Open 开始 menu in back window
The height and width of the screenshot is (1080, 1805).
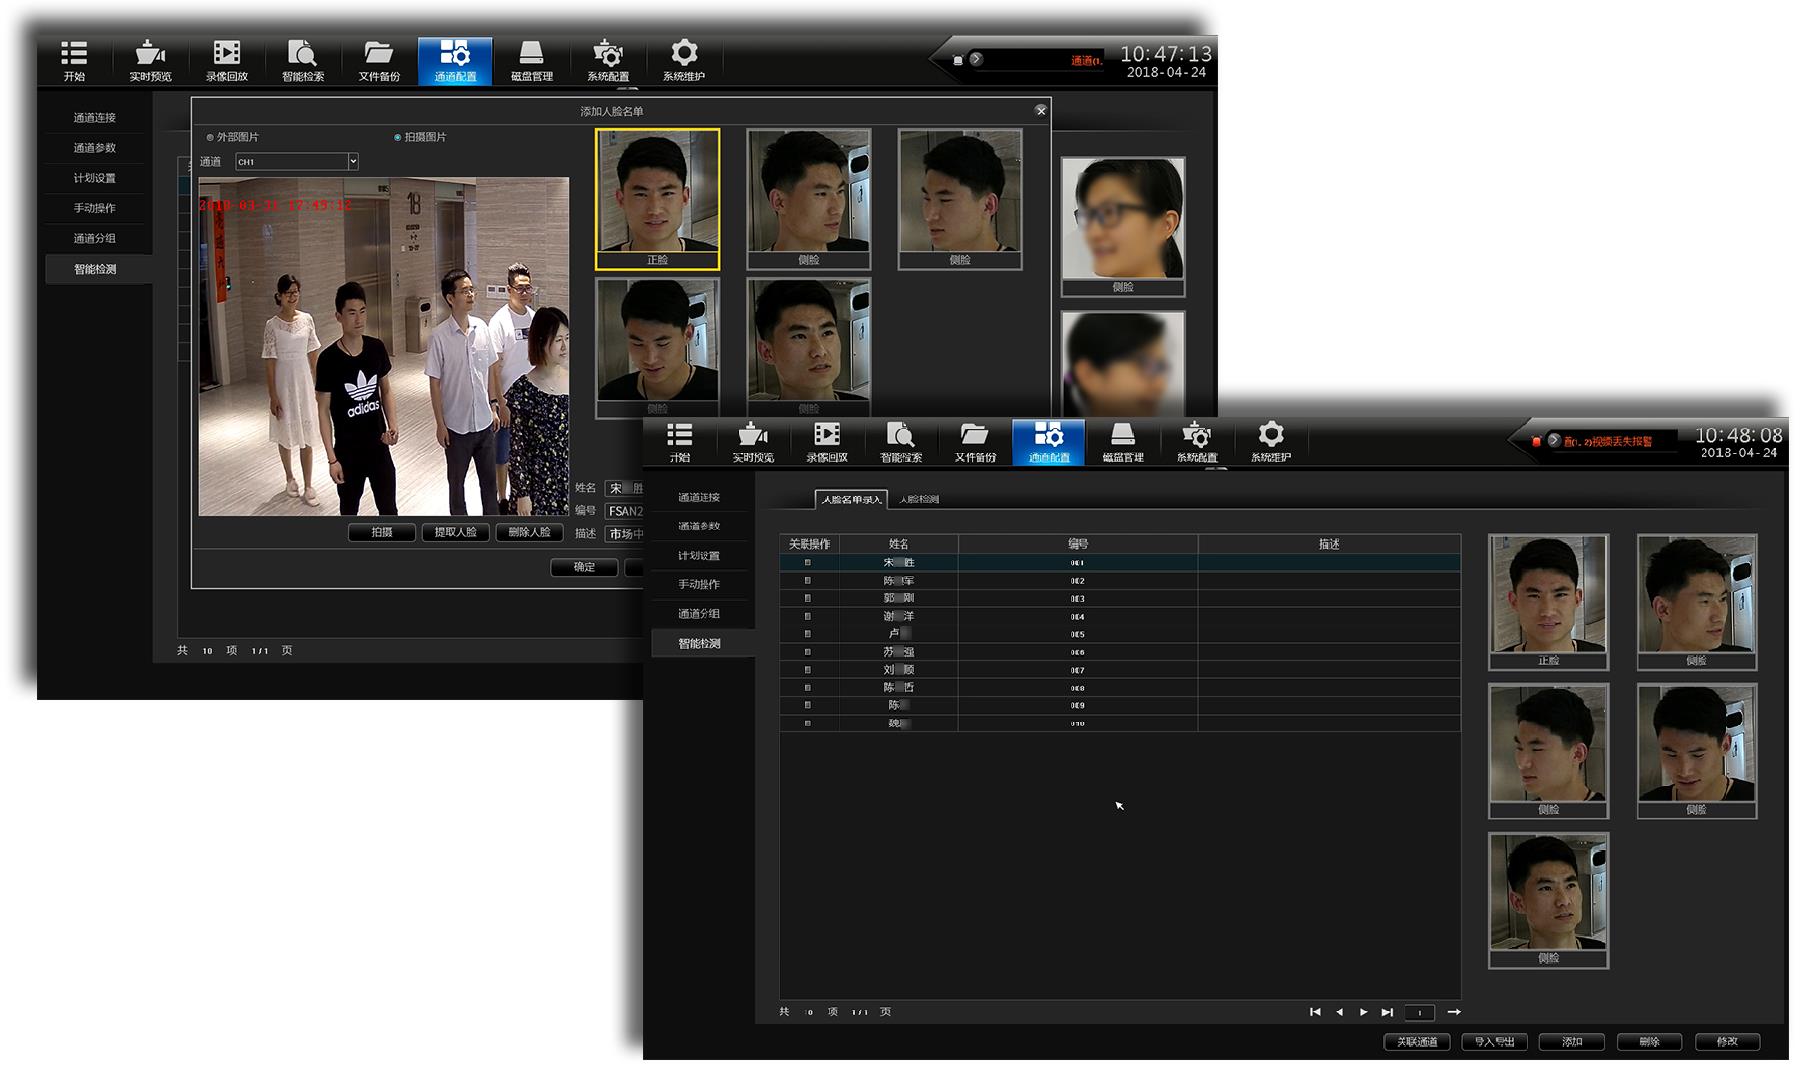point(74,61)
